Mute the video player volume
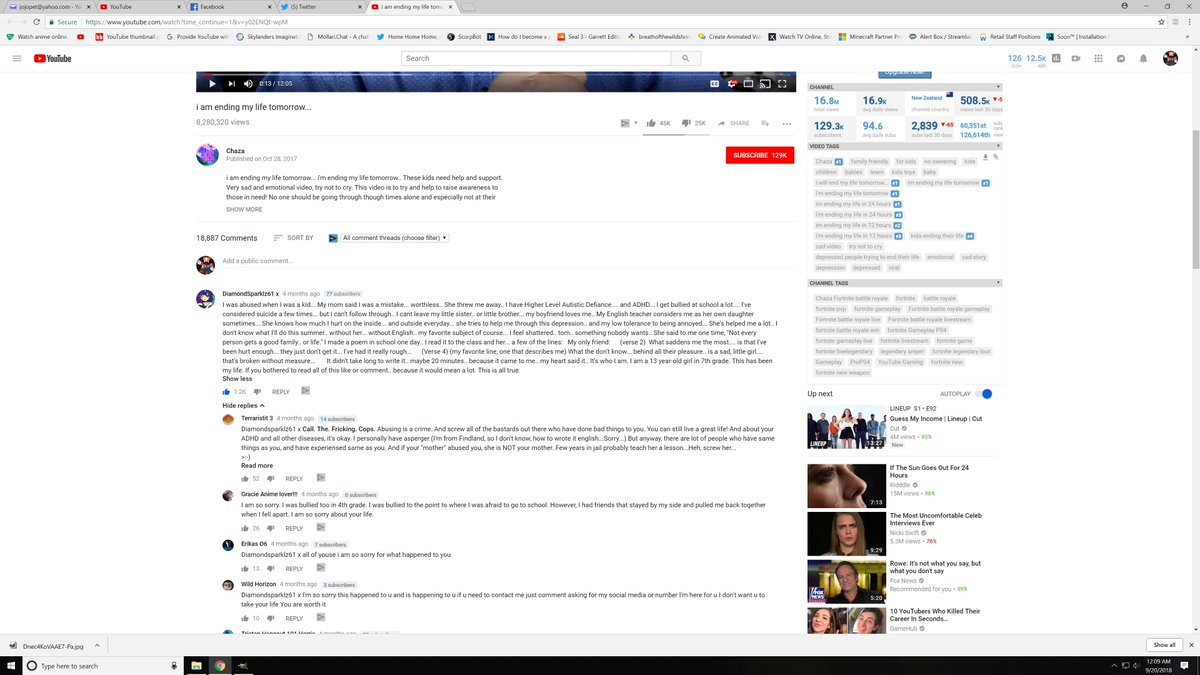Image resolution: width=1200 pixels, height=675 pixels. coord(248,84)
